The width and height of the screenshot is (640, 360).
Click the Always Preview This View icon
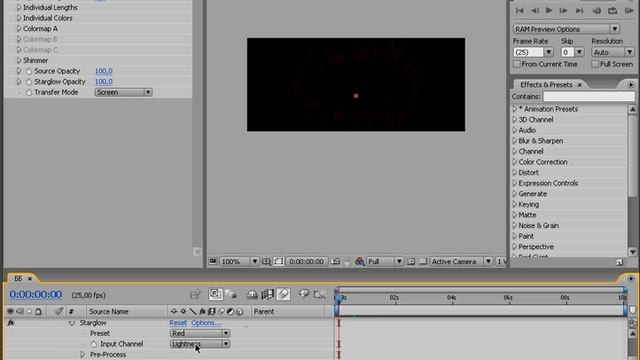[x=213, y=261]
